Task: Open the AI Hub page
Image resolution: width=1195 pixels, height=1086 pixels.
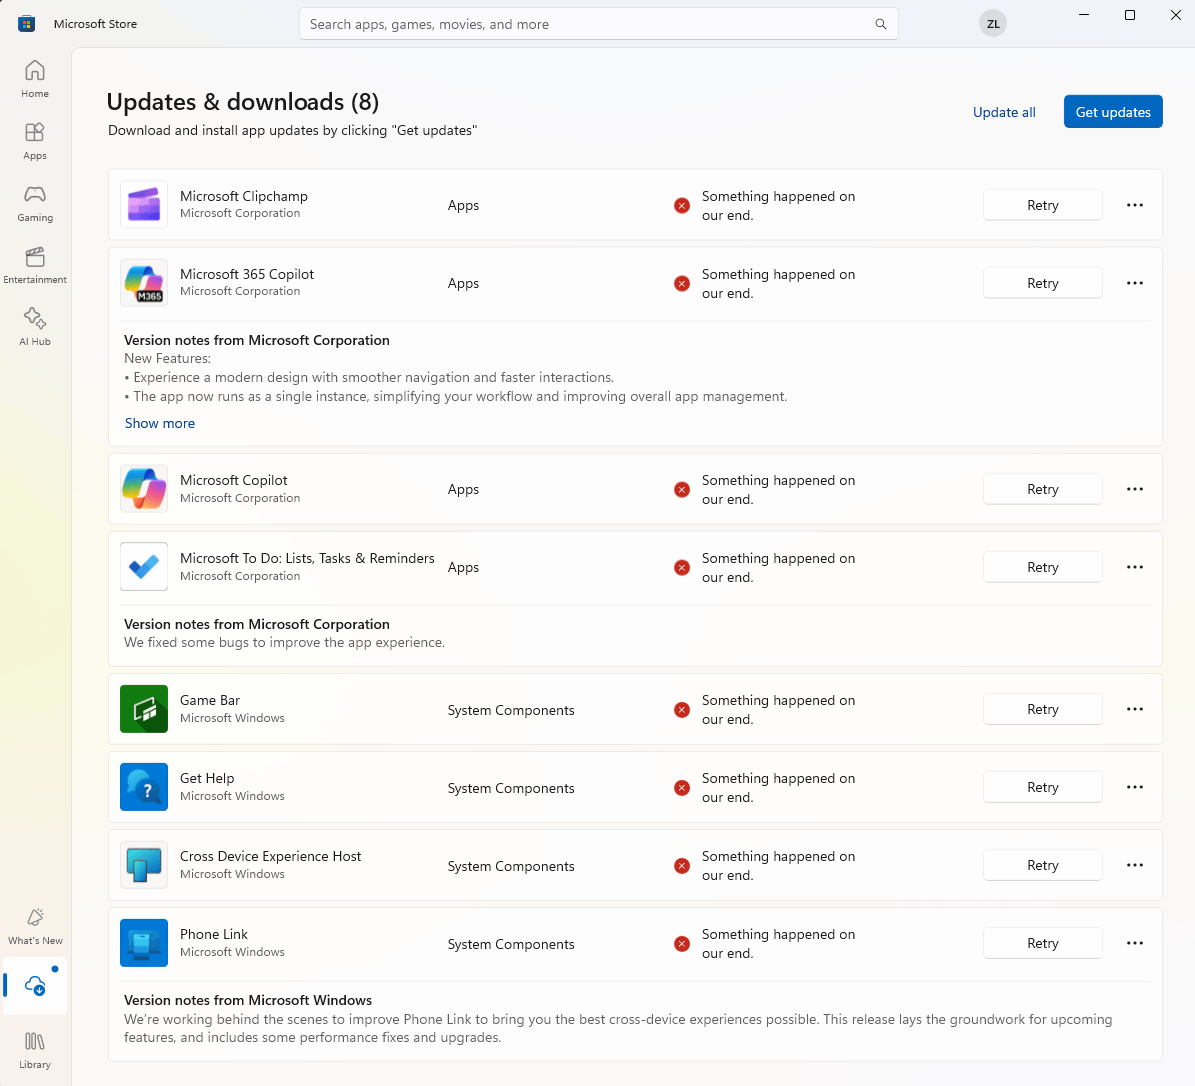Action: (35, 327)
